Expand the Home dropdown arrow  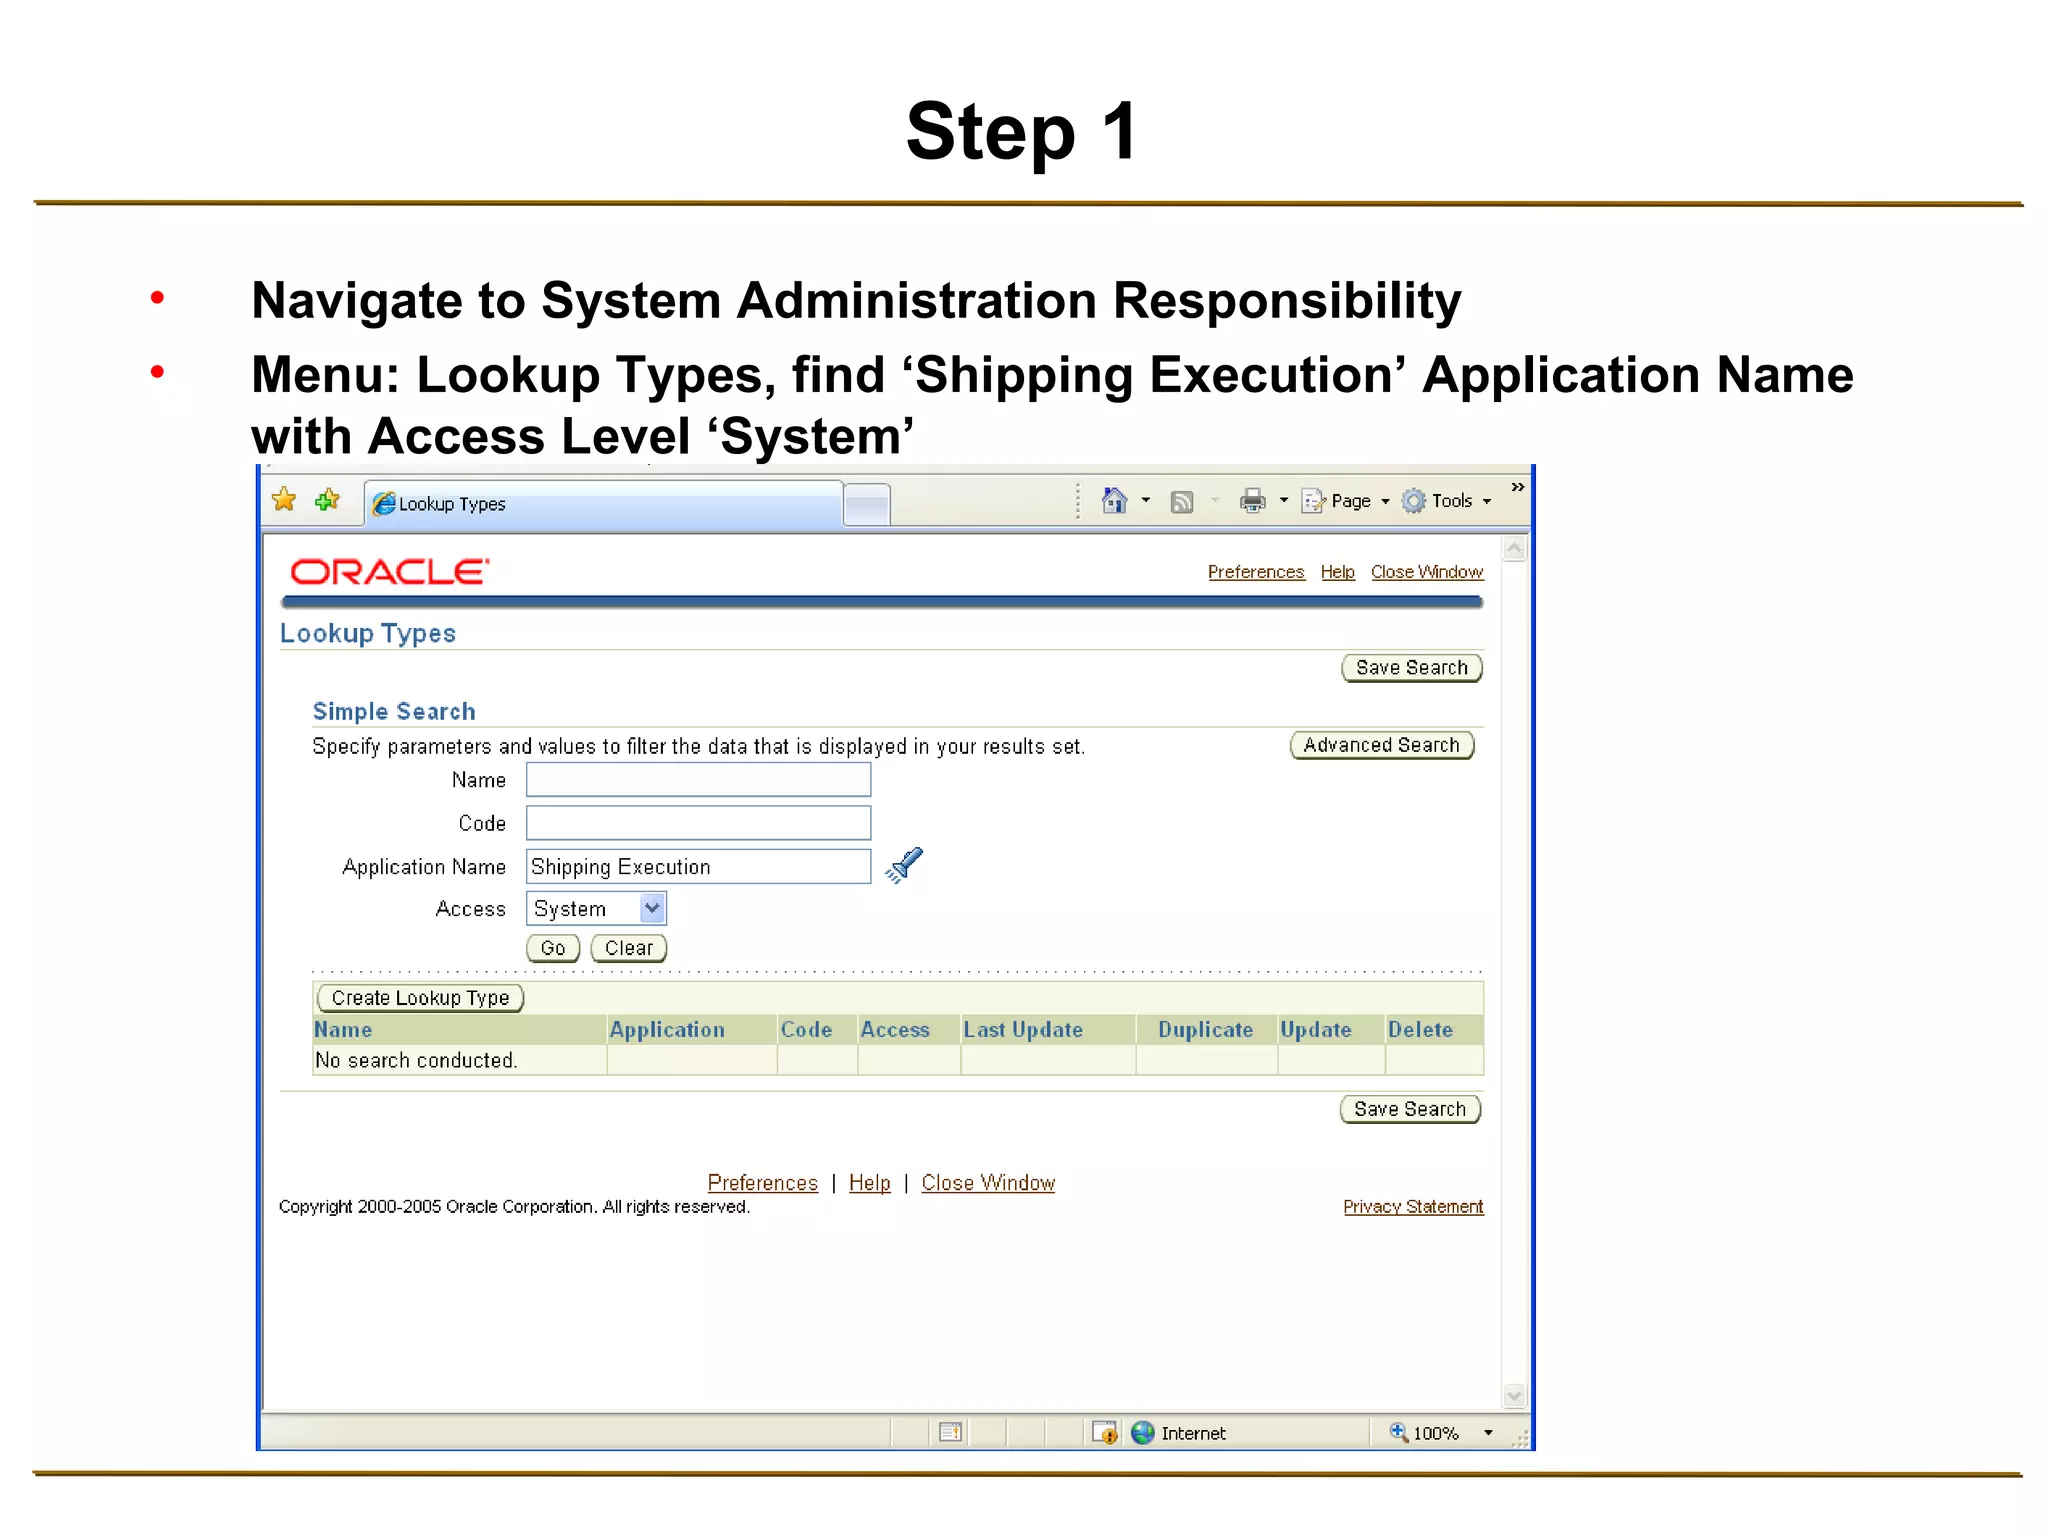pyautogui.click(x=1146, y=500)
